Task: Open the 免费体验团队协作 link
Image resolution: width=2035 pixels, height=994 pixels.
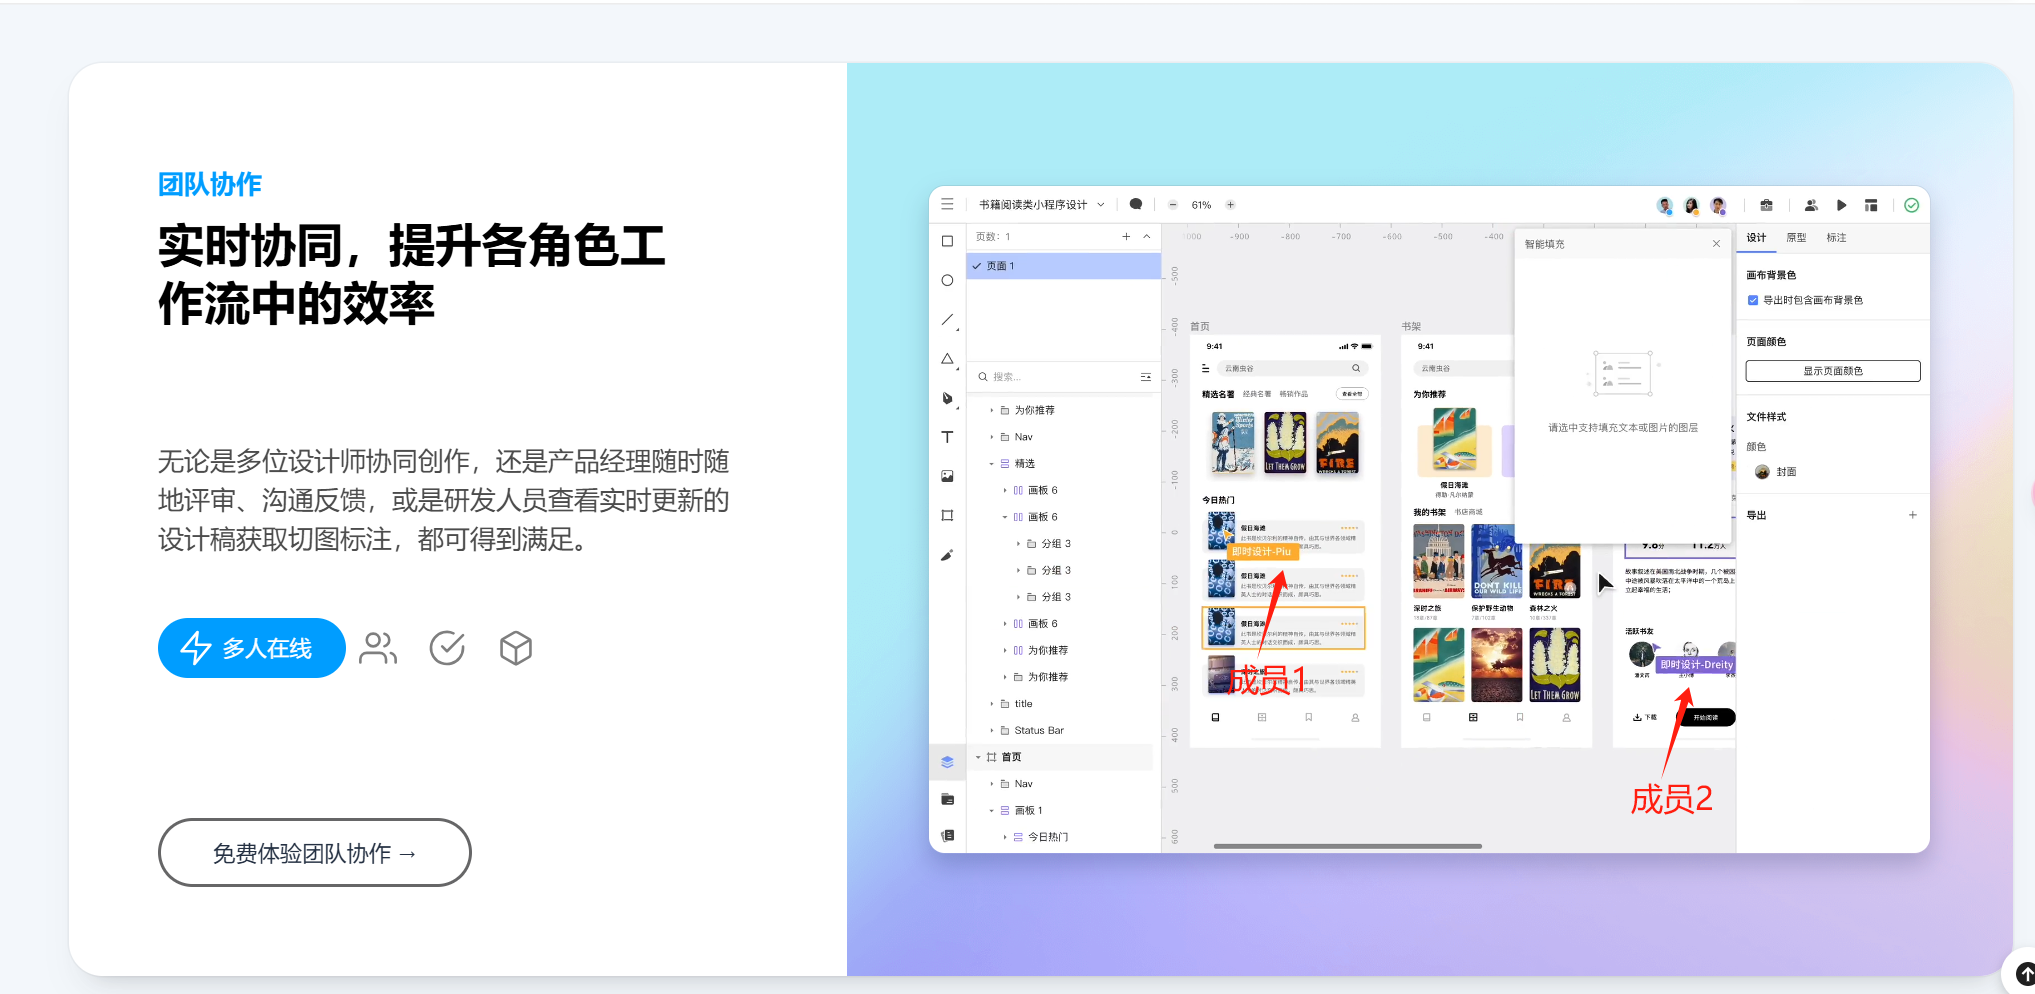Action: coord(314,853)
